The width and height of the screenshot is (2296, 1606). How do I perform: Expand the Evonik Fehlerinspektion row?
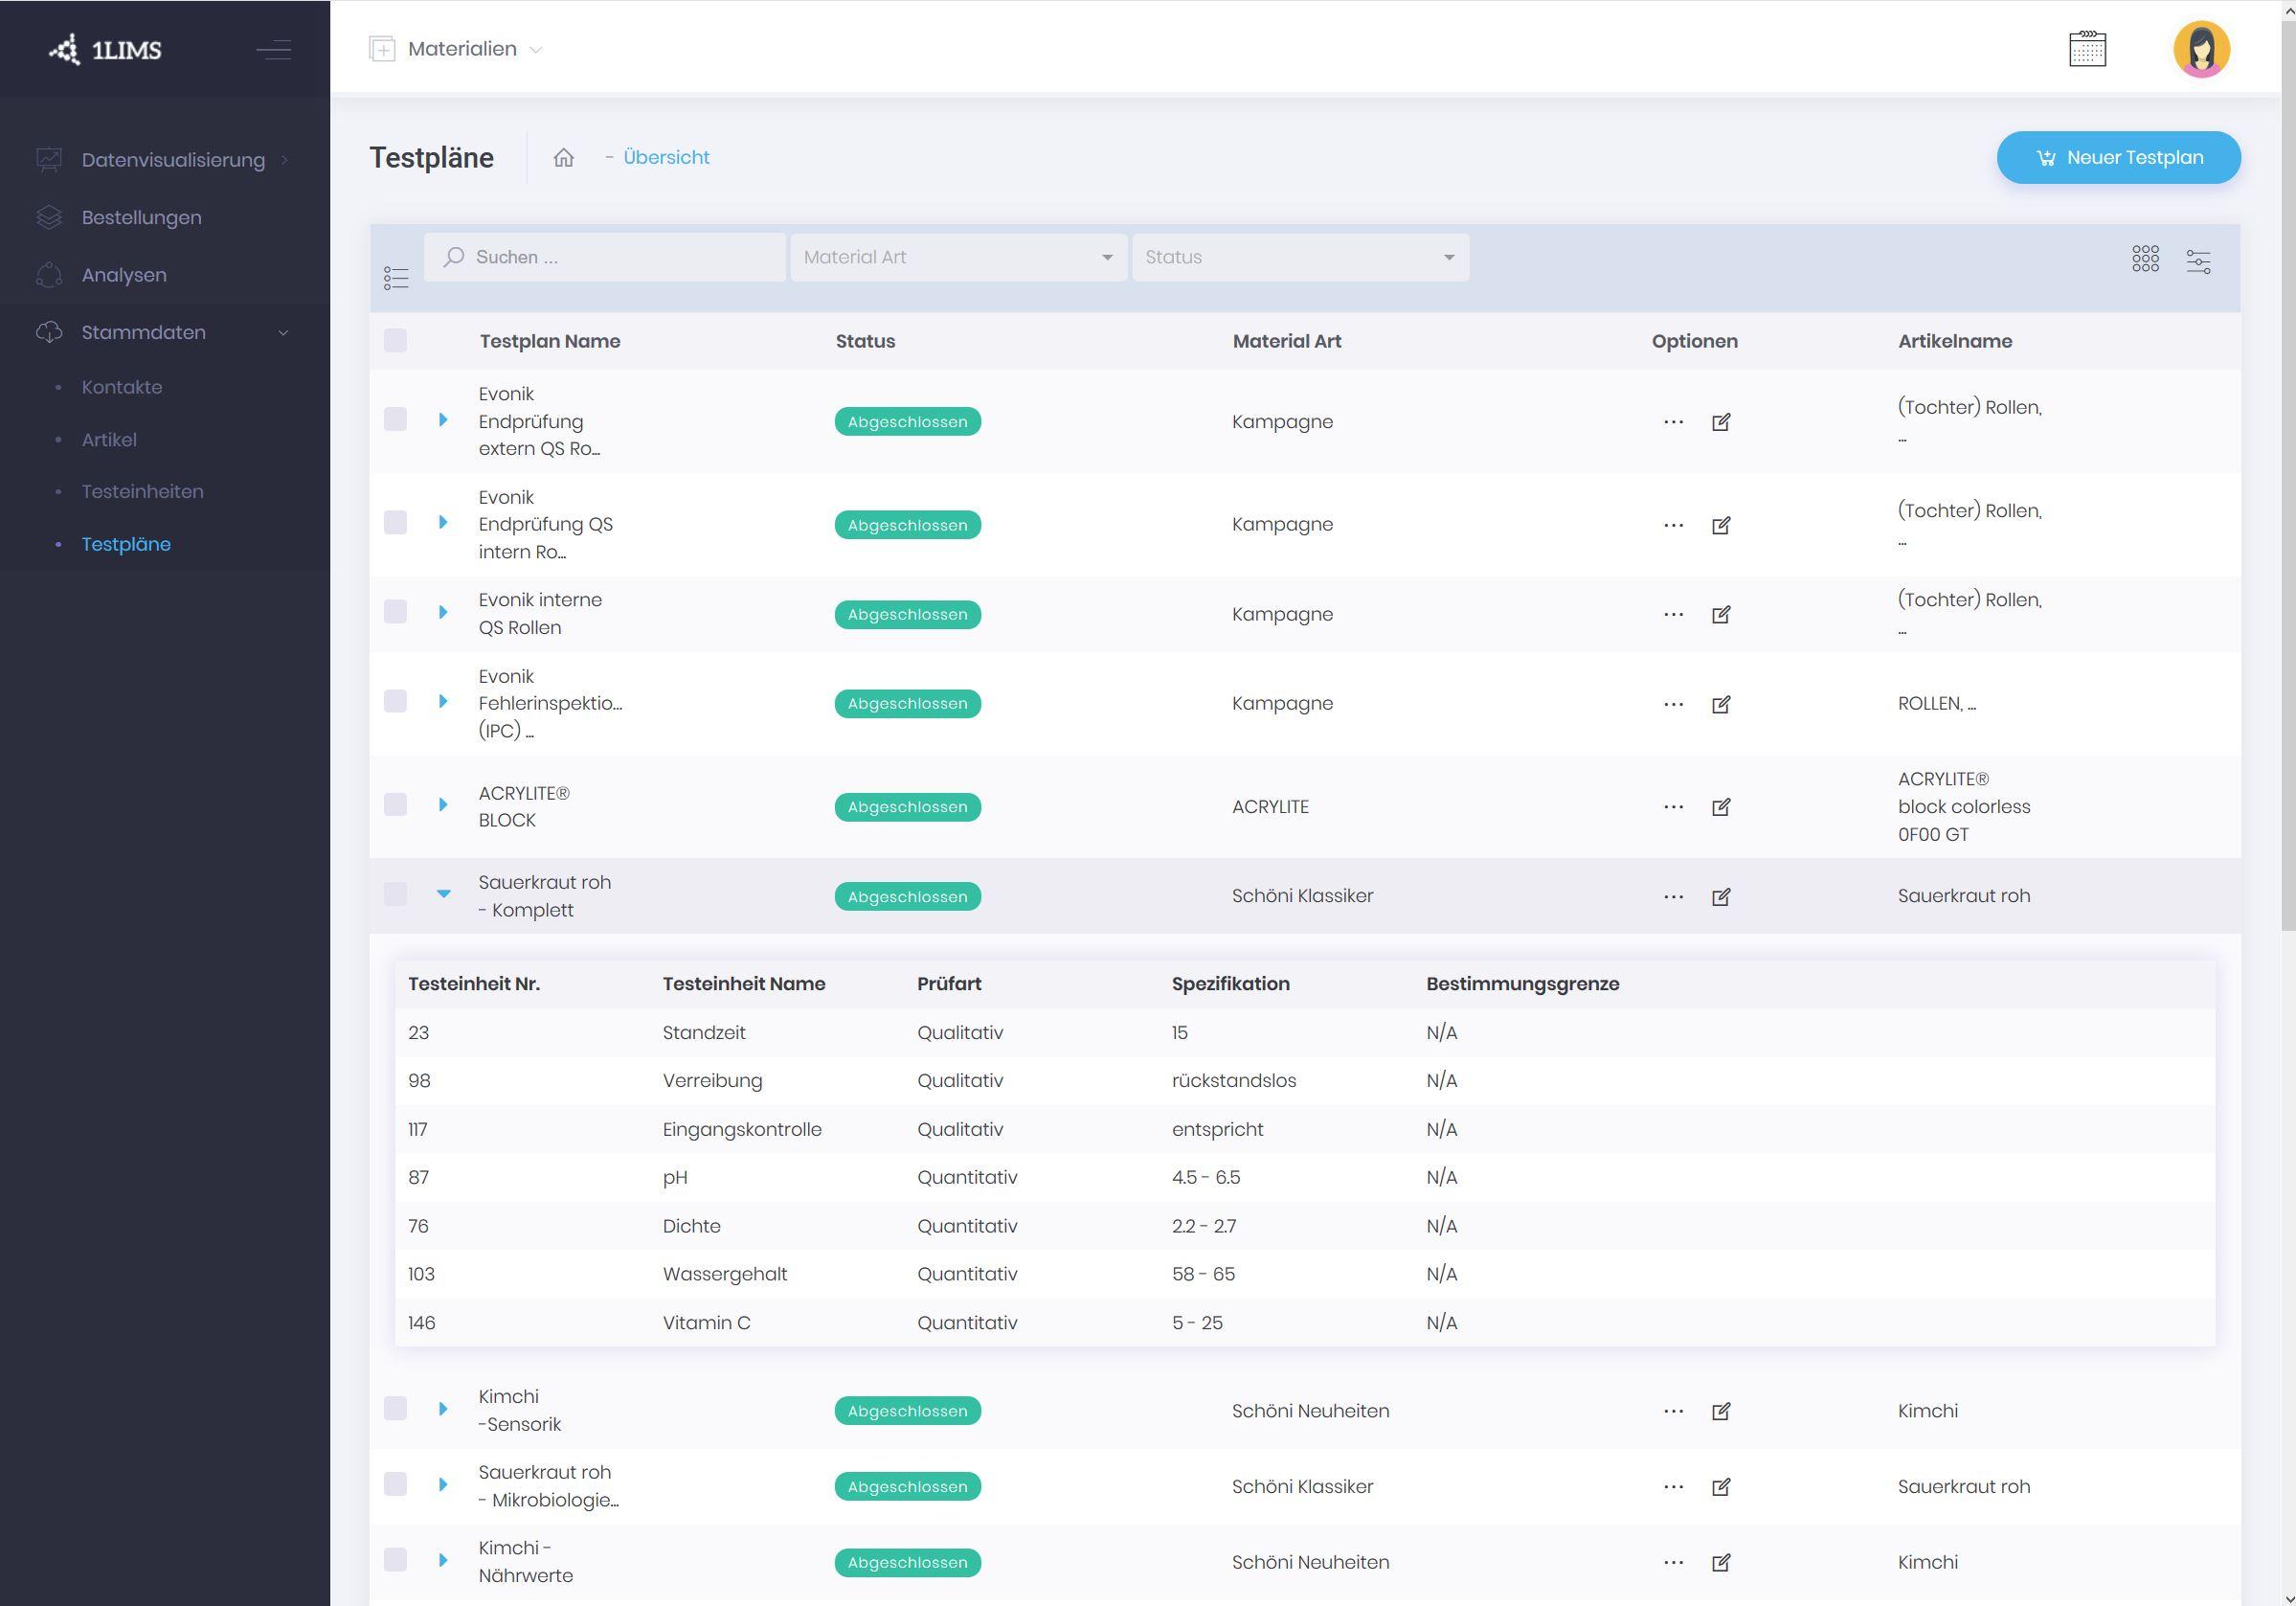click(443, 702)
